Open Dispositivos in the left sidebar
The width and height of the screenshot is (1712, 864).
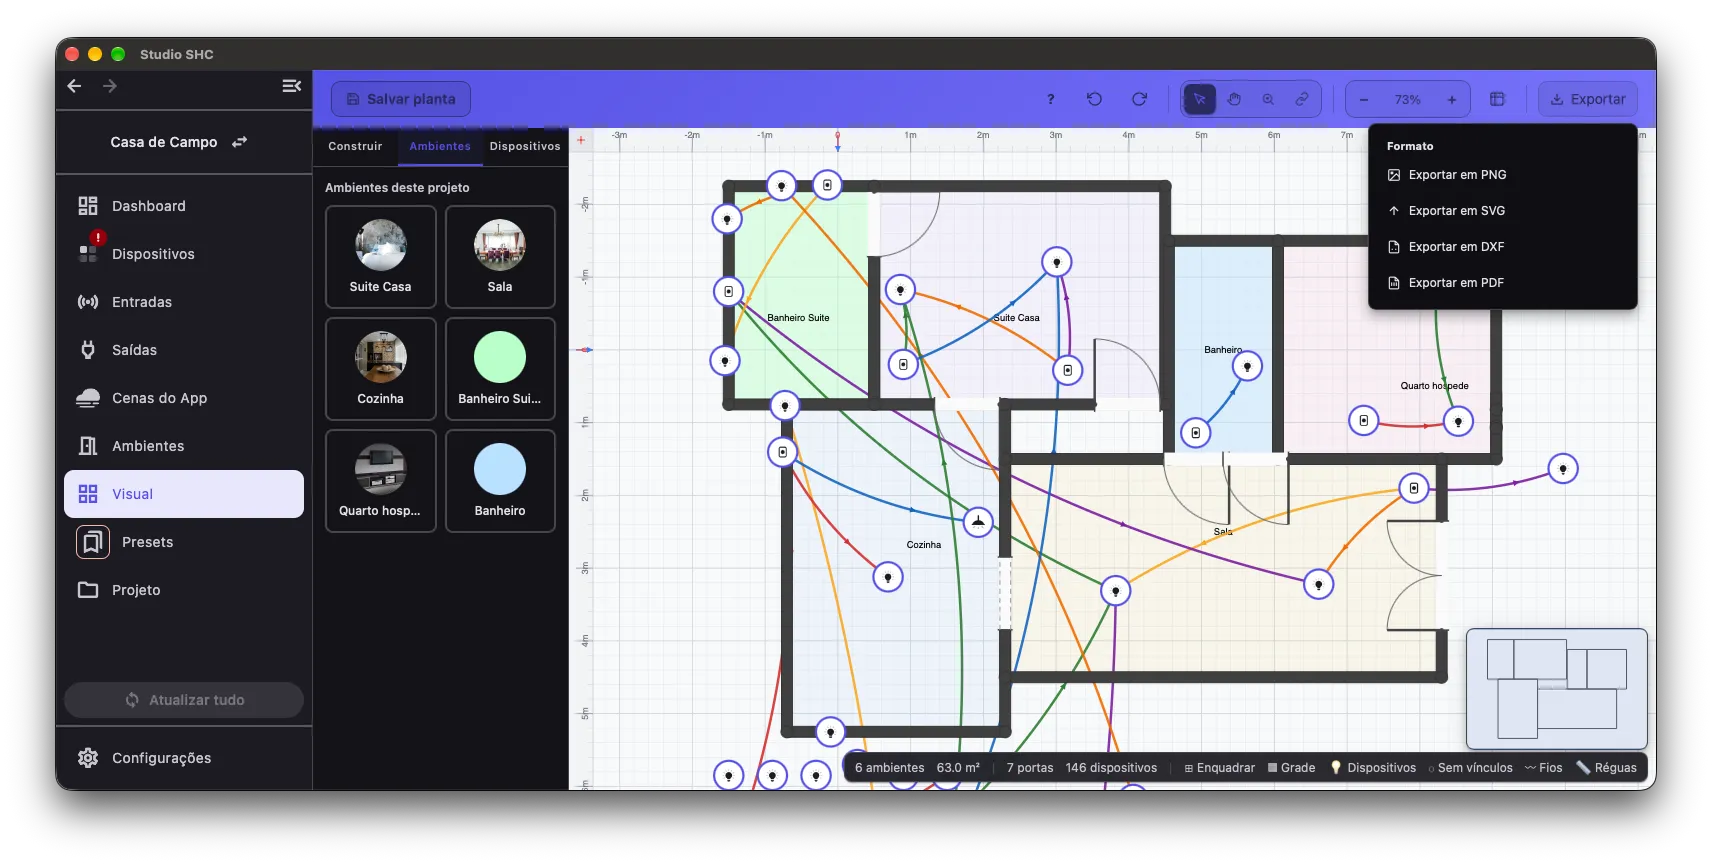pos(184,254)
